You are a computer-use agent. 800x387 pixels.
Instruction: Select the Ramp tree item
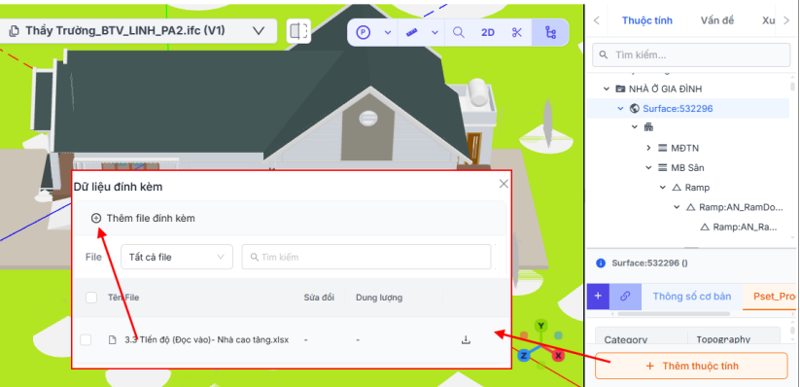[x=697, y=188]
